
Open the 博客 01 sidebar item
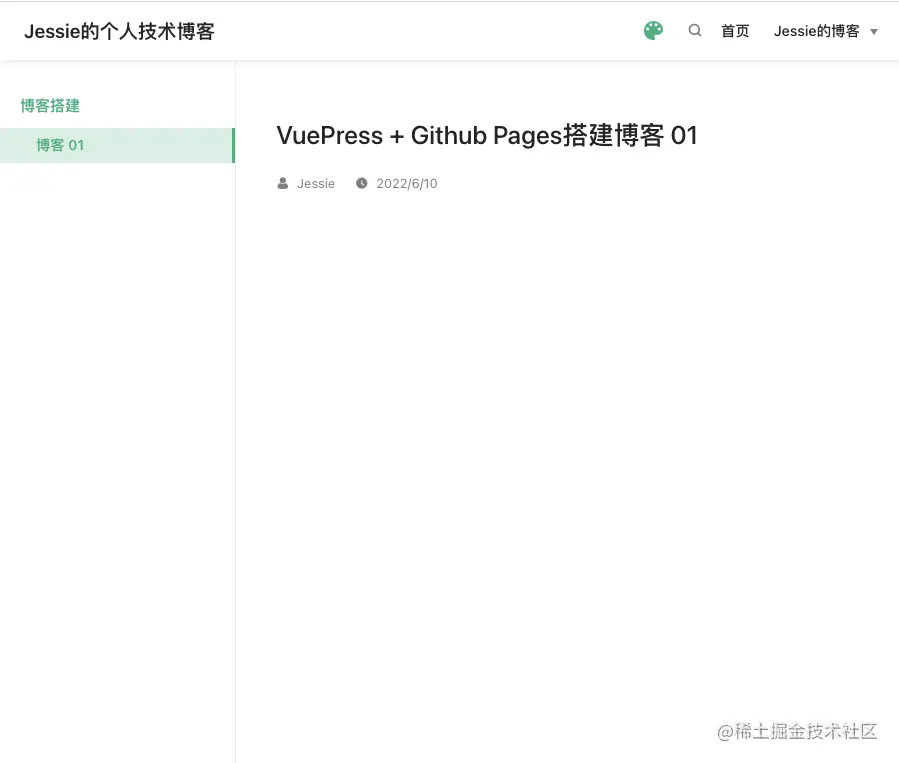coord(117,145)
